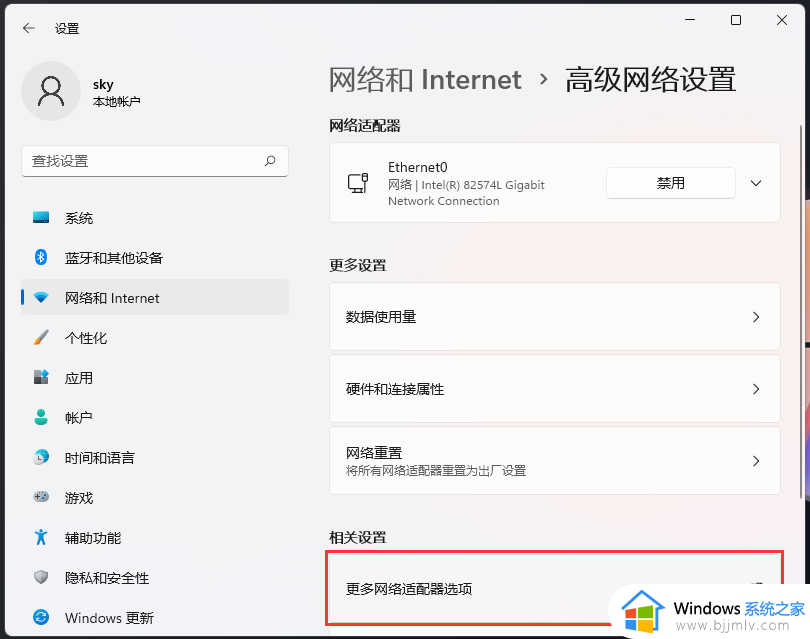
Task: Select 网络和 Internet in sidebar
Action: click(154, 298)
